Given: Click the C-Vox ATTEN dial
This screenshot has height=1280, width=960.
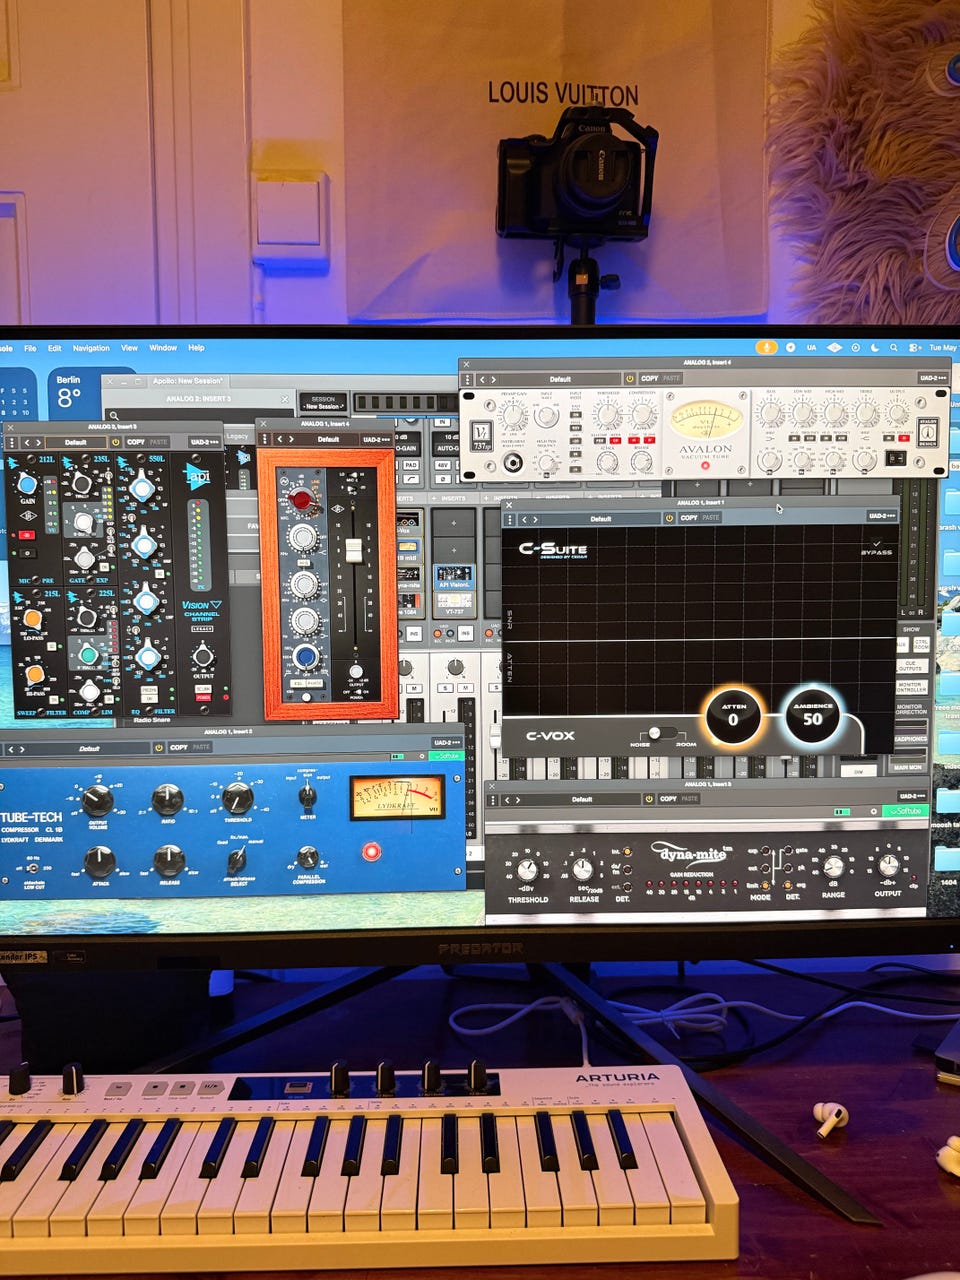Looking at the screenshot, I should click(732, 717).
